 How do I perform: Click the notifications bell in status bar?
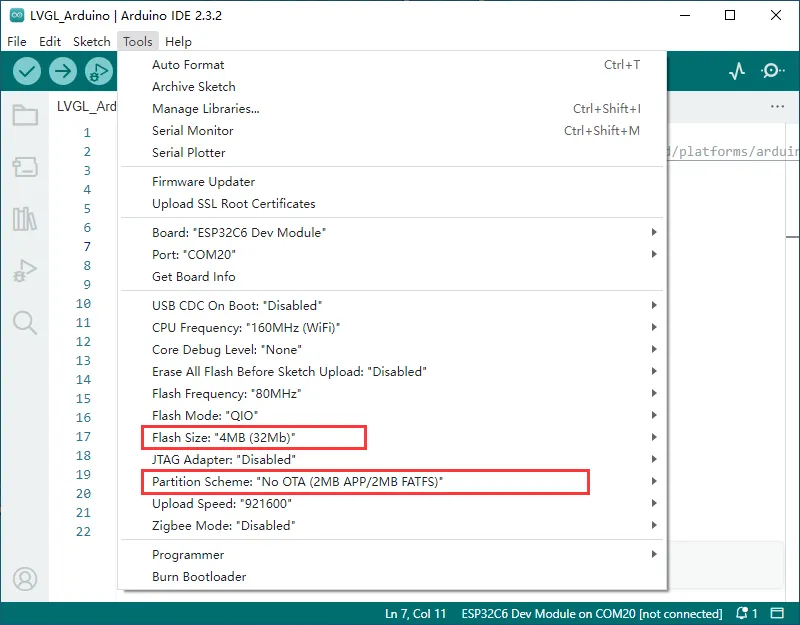742,614
